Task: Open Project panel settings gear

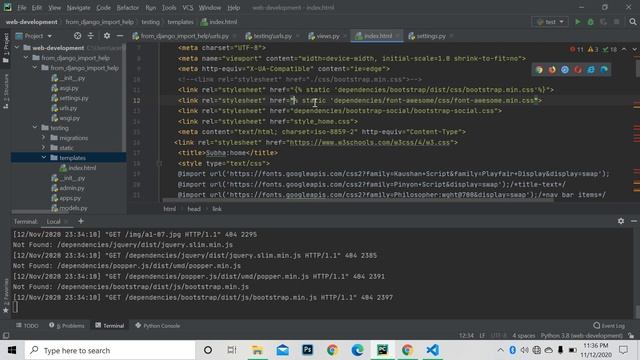Action: click(107, 36)
